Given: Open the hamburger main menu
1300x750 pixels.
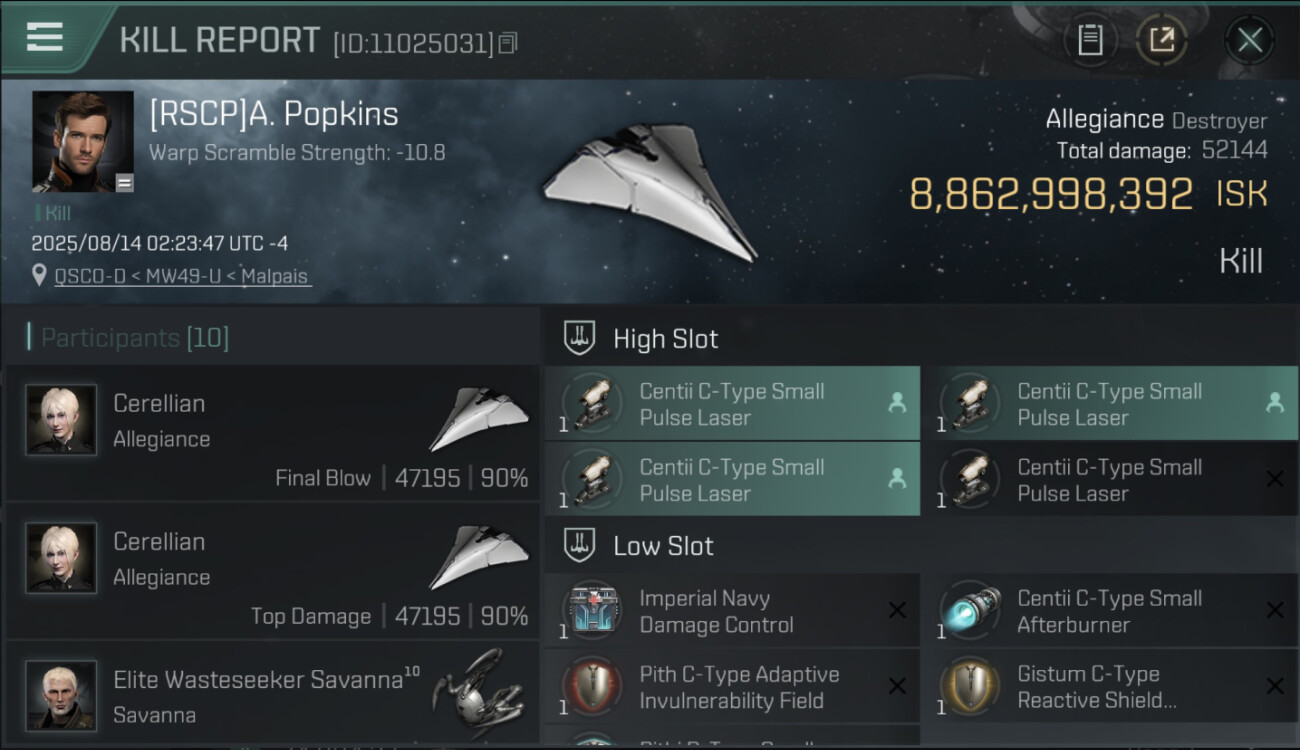Looking at the screenshot, I should [x=45, y=38].
